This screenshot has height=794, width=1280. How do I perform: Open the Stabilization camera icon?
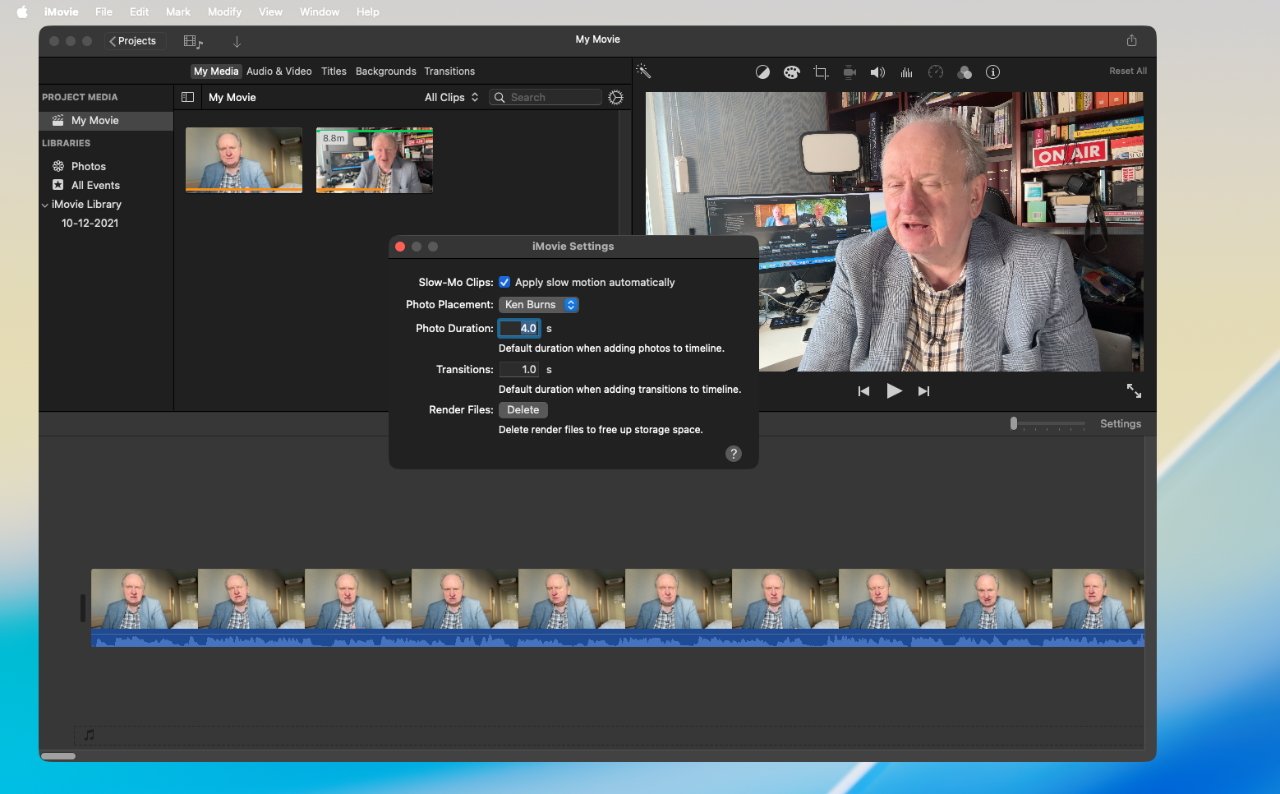click(x=849, y=71)
